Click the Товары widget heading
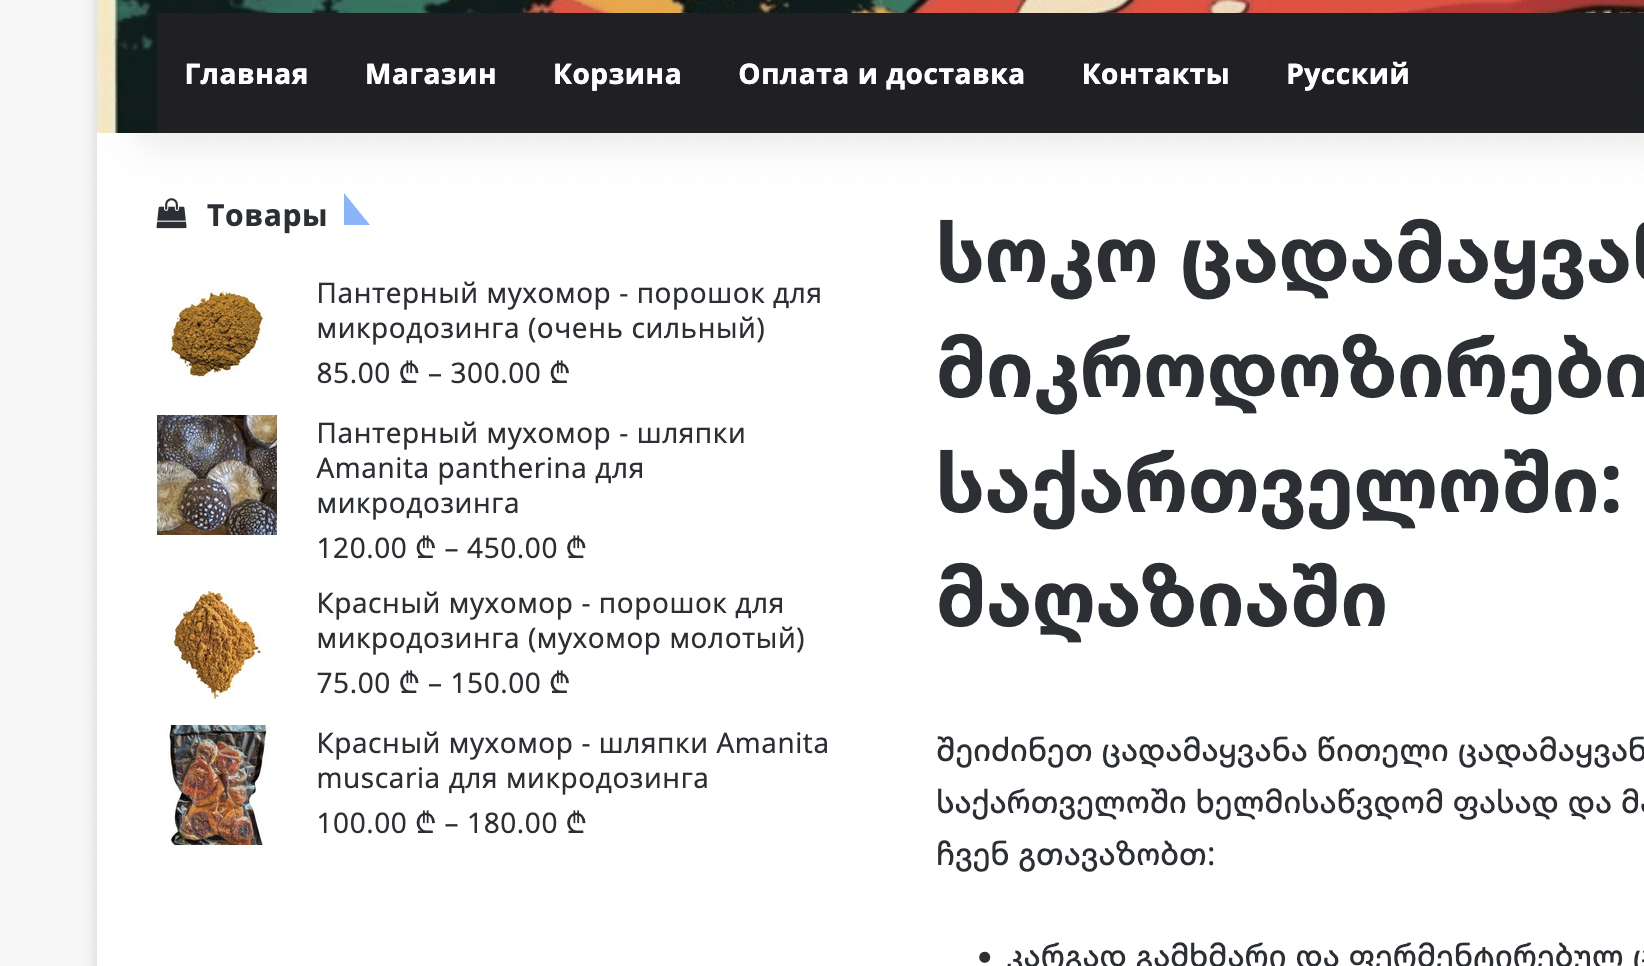The height and width of the screenshot is (966, 1644). (266, 215)
